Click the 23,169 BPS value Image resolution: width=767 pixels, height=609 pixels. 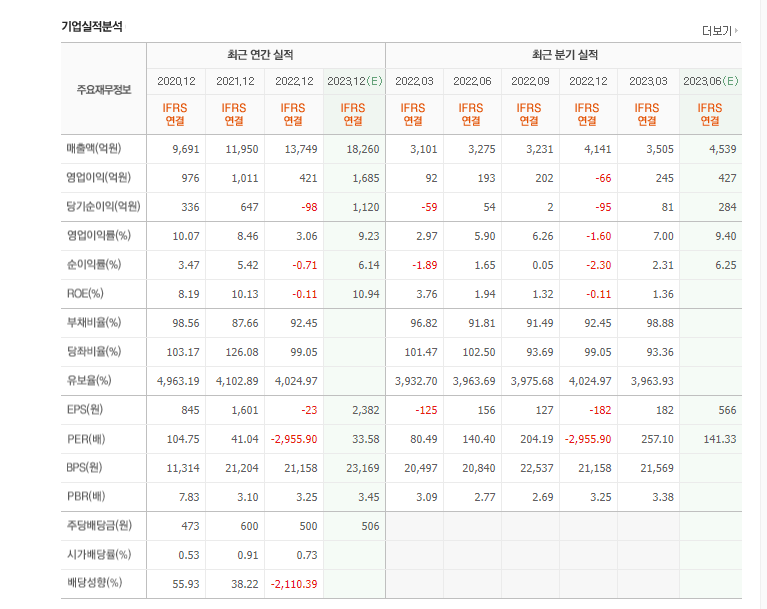click(363, 468)
